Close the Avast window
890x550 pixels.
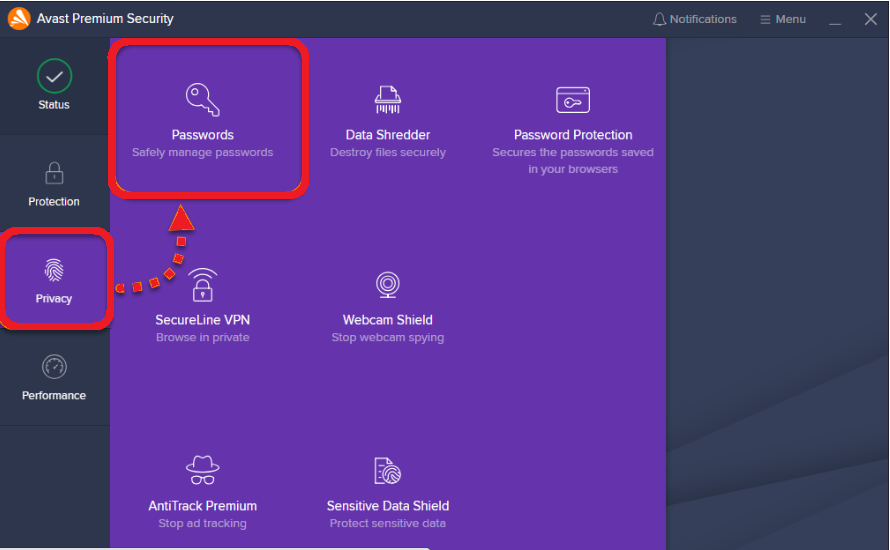click(871, 19)
